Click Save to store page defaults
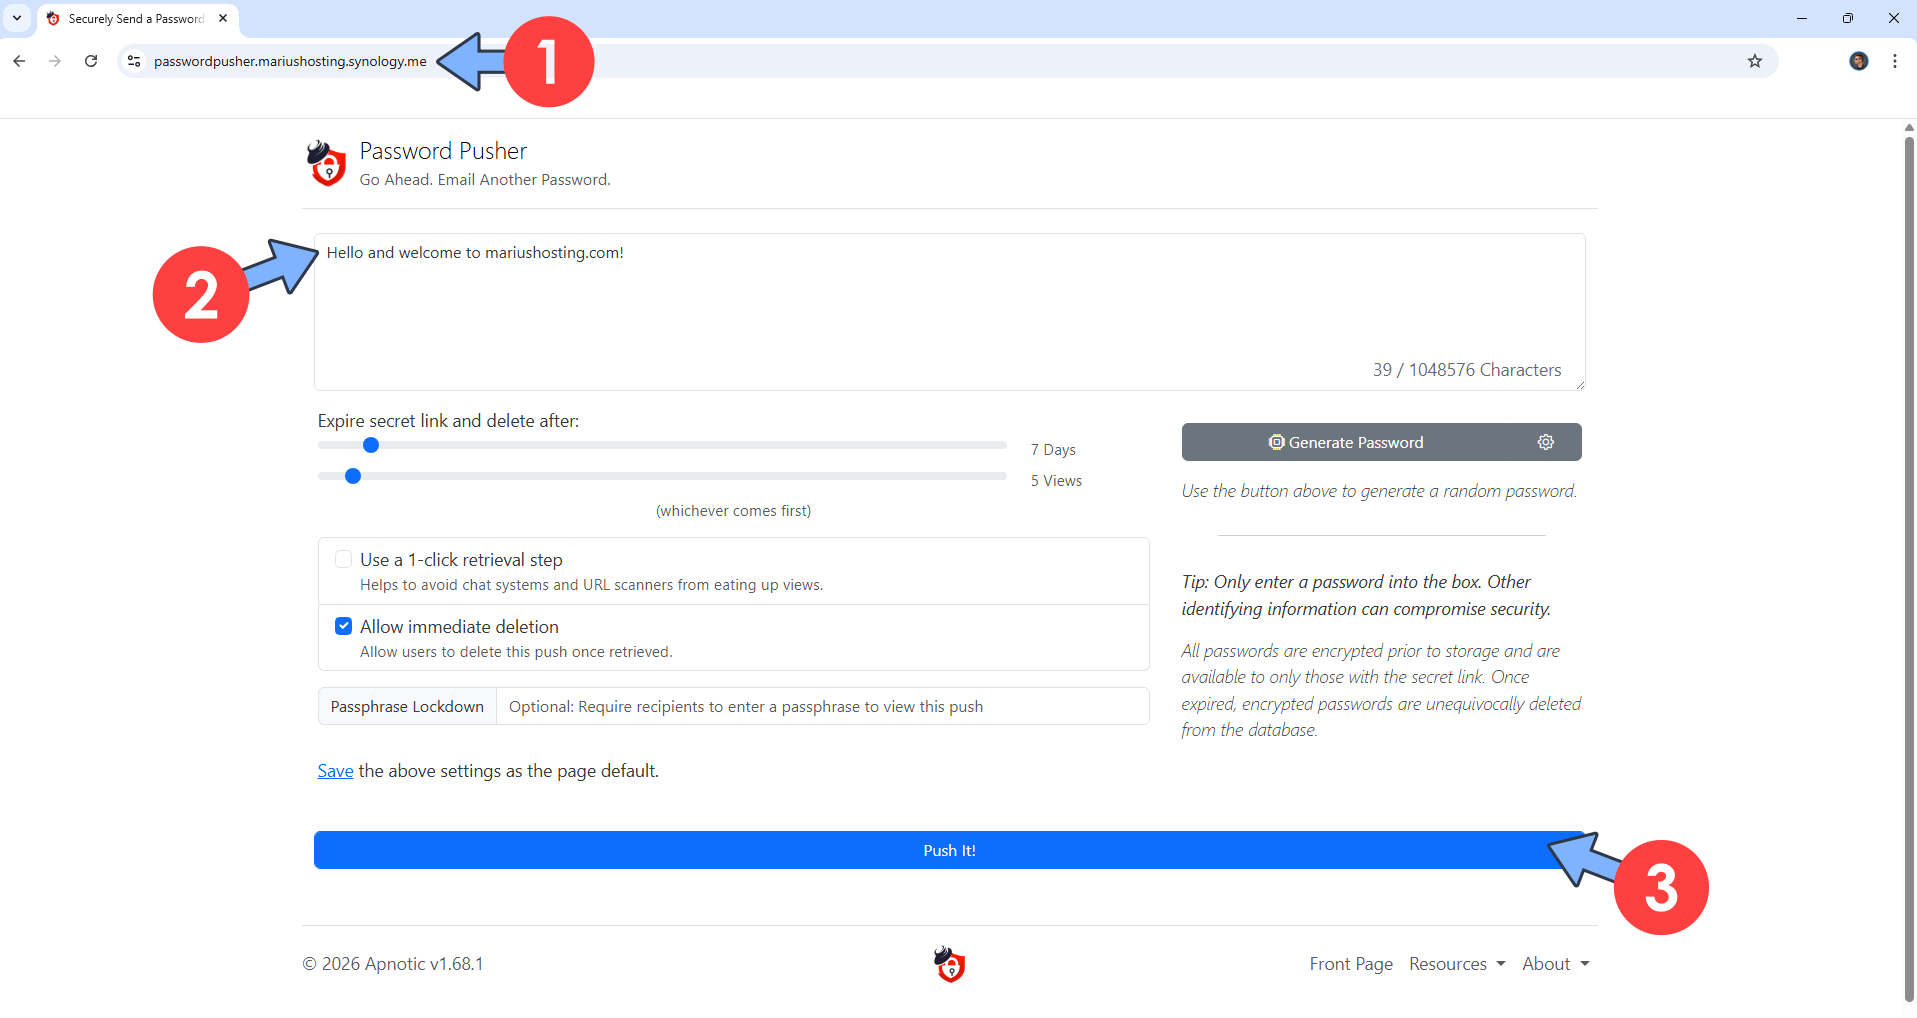Image resolution: width=1917 pixels, height=1018 pixels. pyautogui.click(x=334, y=770)
